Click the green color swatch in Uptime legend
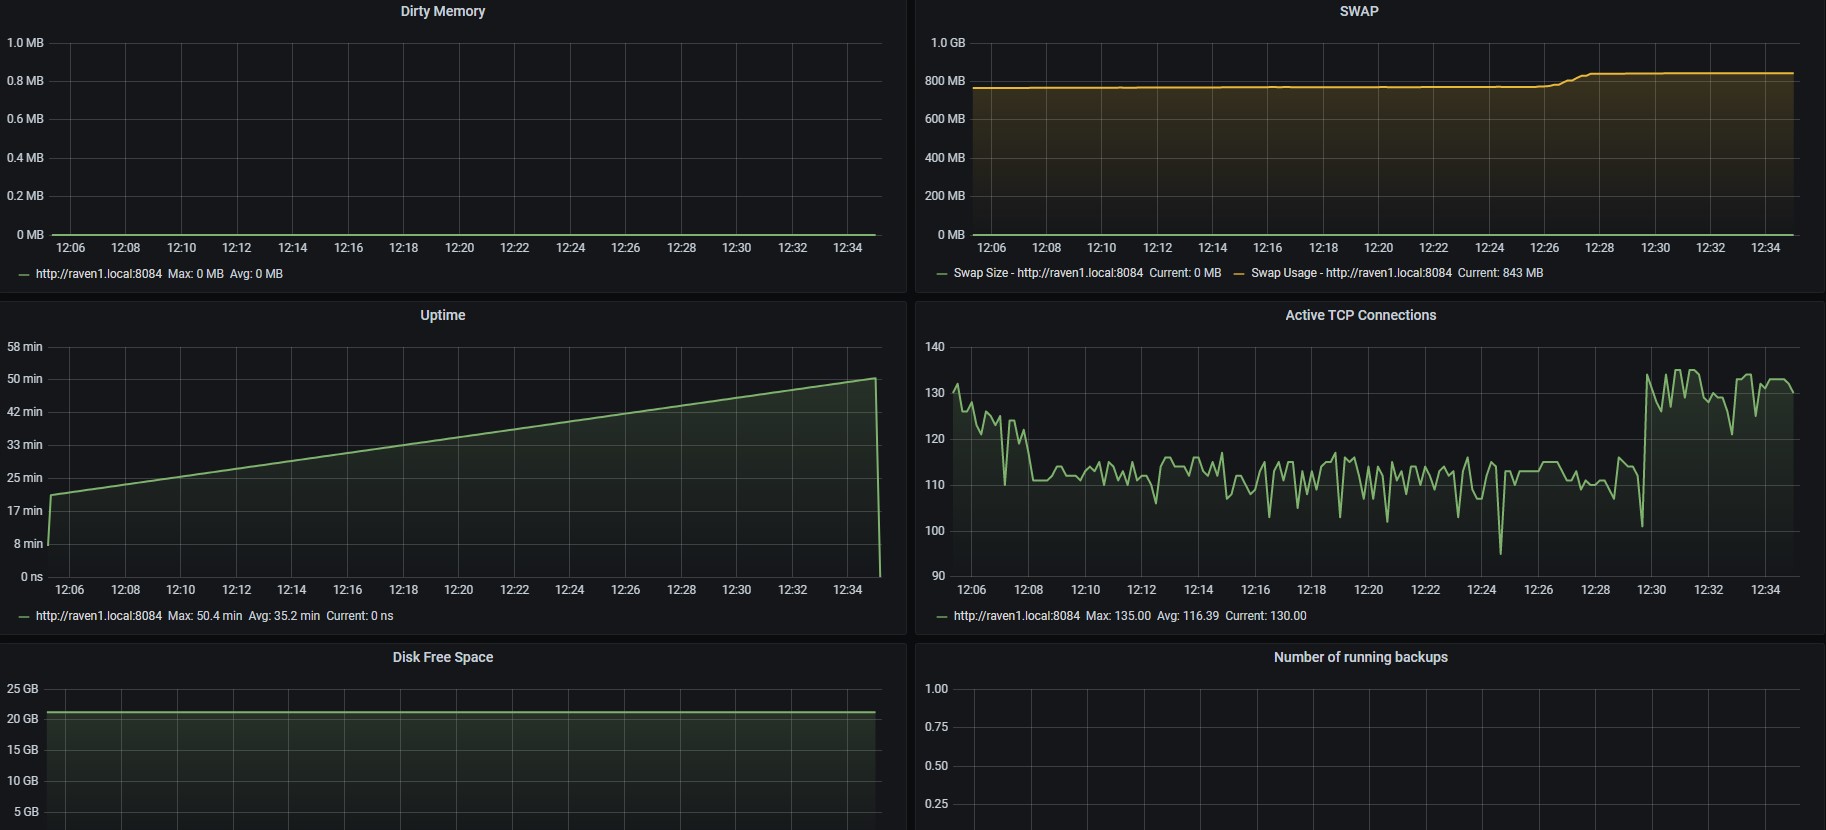 [24, 616]
